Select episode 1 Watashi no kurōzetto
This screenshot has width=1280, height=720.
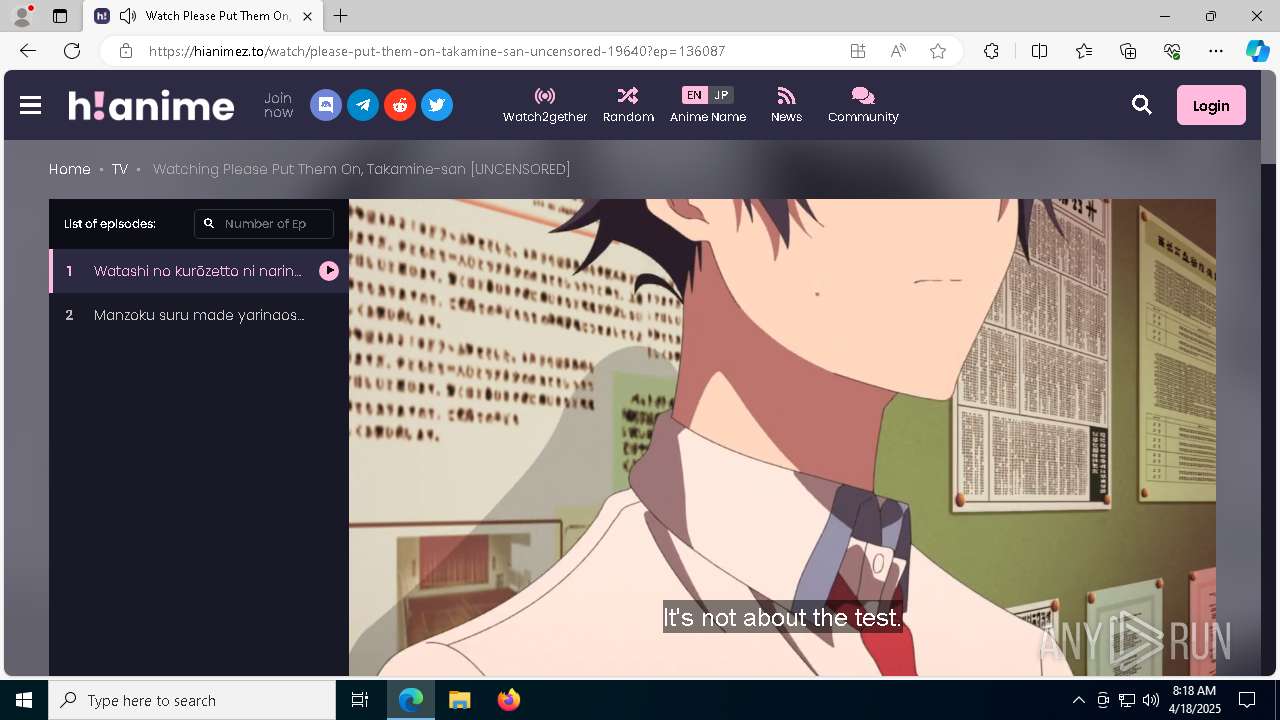click(199, 271)
